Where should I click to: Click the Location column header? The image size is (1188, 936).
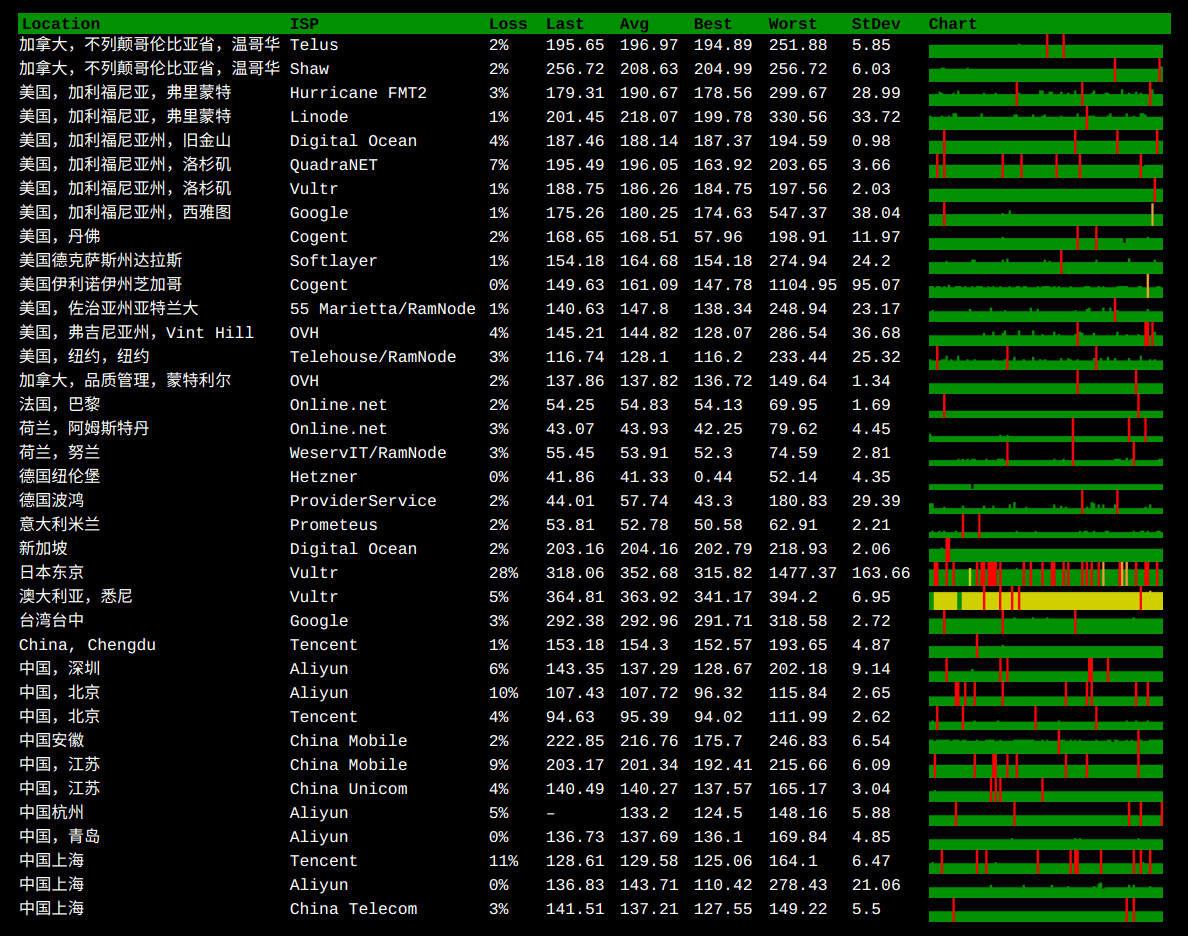point(61,24)
